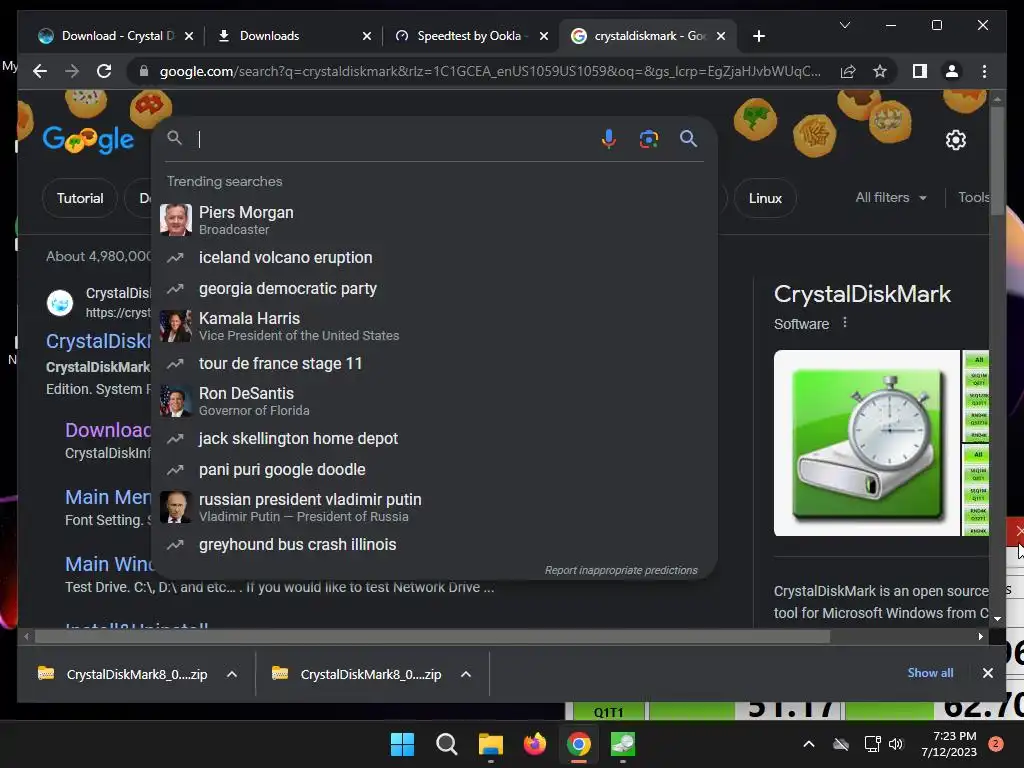This screenshot has width=1024, height=768.
Task: Expand options for second CrystalDiskMark zip download
Action: coord(466,674)
